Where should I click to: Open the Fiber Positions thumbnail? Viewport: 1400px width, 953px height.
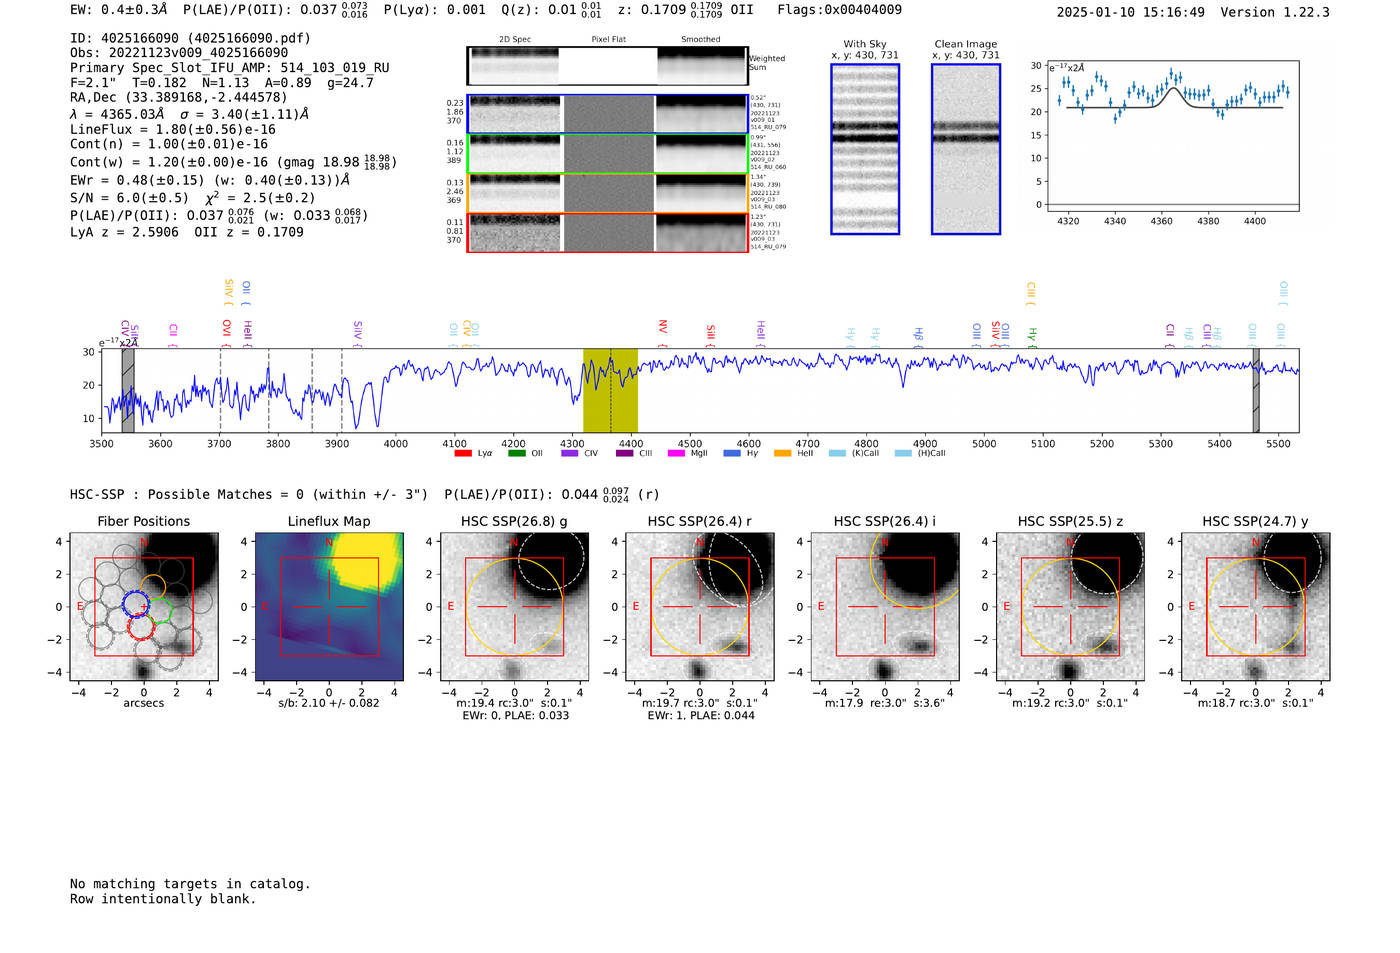pyautogui.click(x=144, y=607)
